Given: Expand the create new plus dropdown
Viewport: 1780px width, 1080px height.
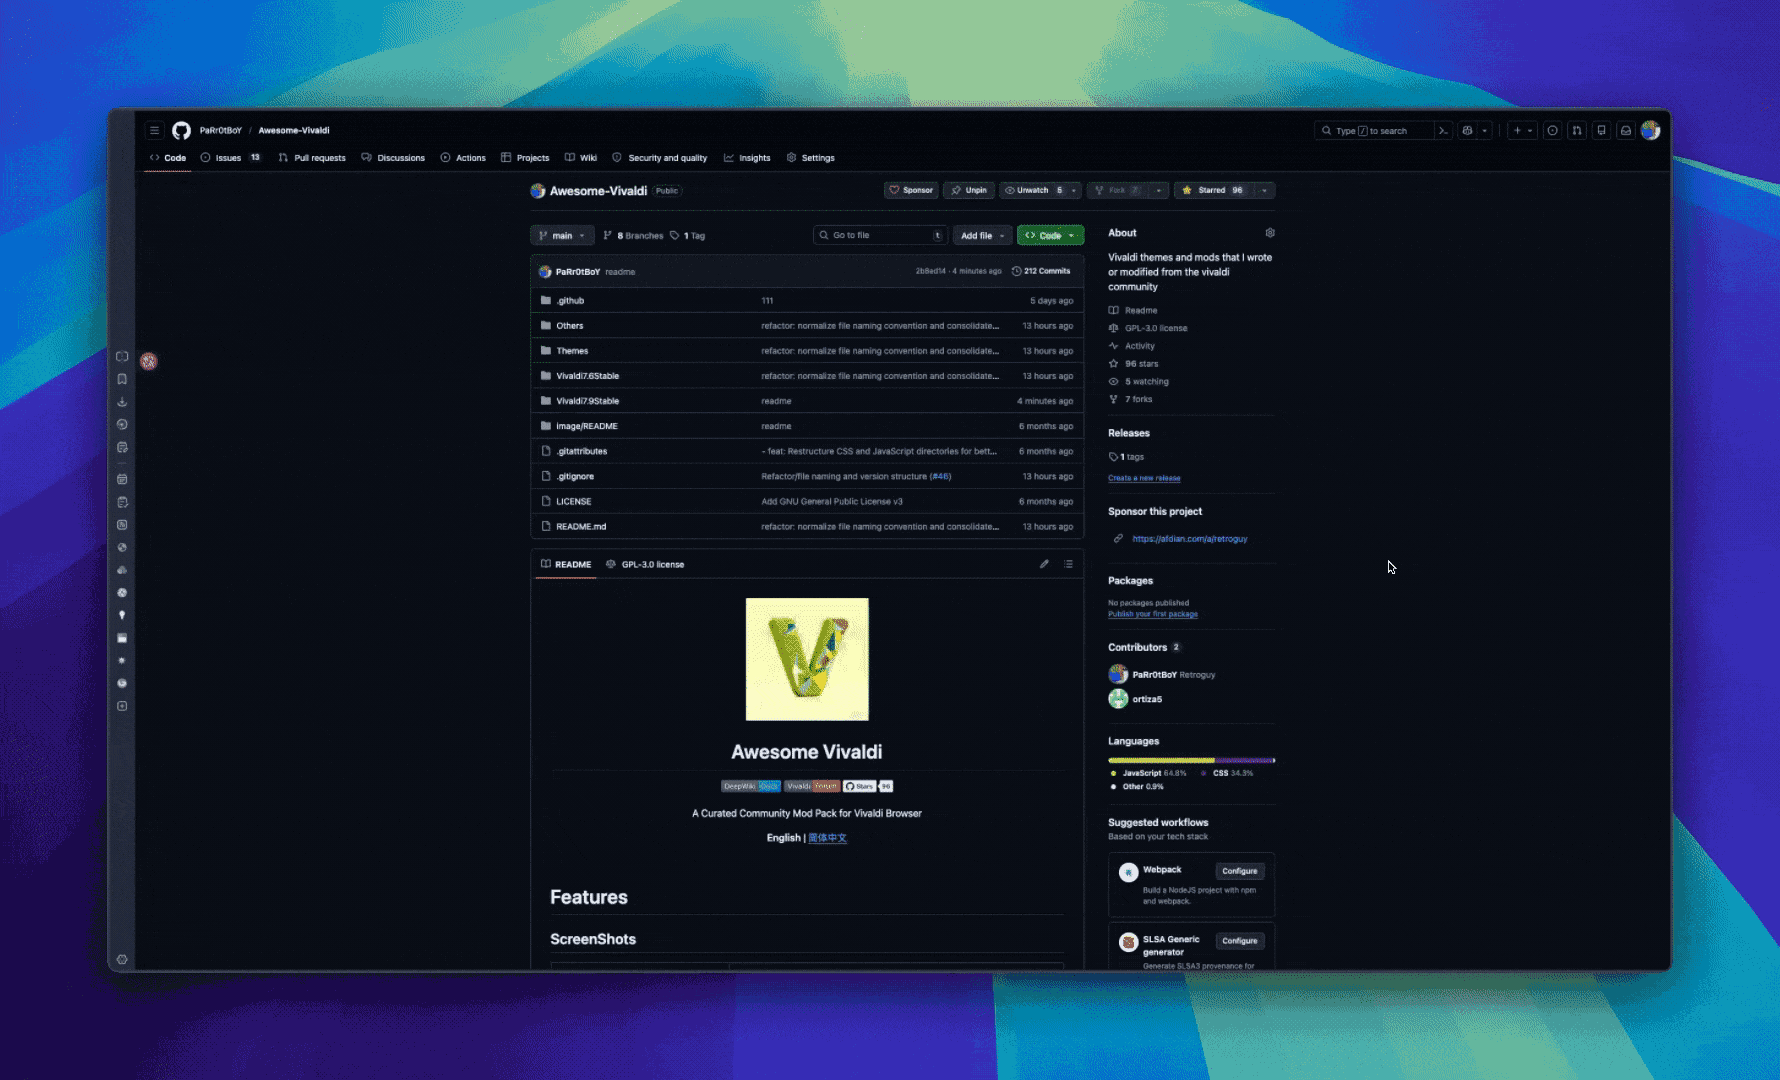Looking at the screenshot, I should (1522, 130).
